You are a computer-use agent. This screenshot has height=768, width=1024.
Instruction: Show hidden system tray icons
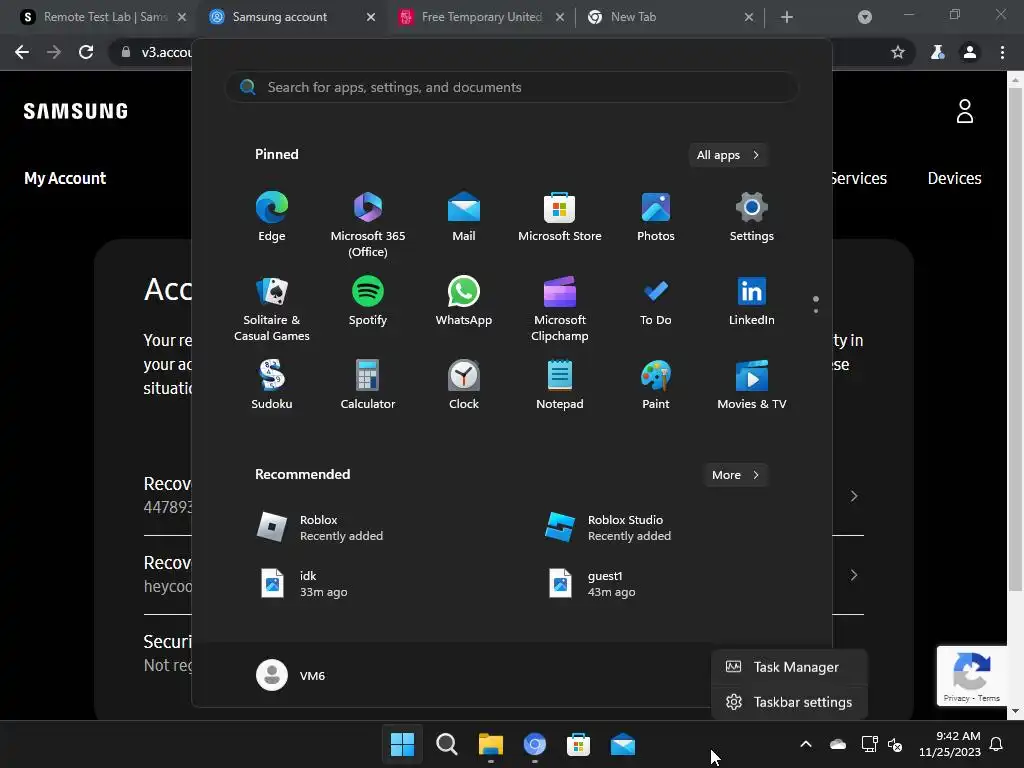coord(806,744)
